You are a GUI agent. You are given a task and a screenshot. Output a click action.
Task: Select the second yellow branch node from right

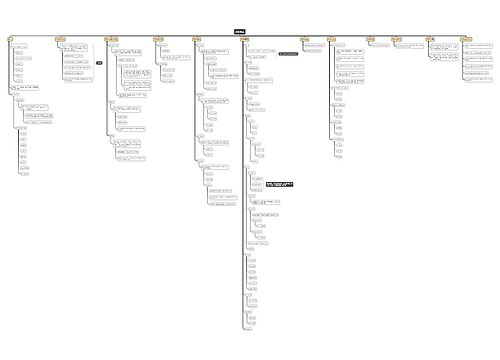click(430, 39)
